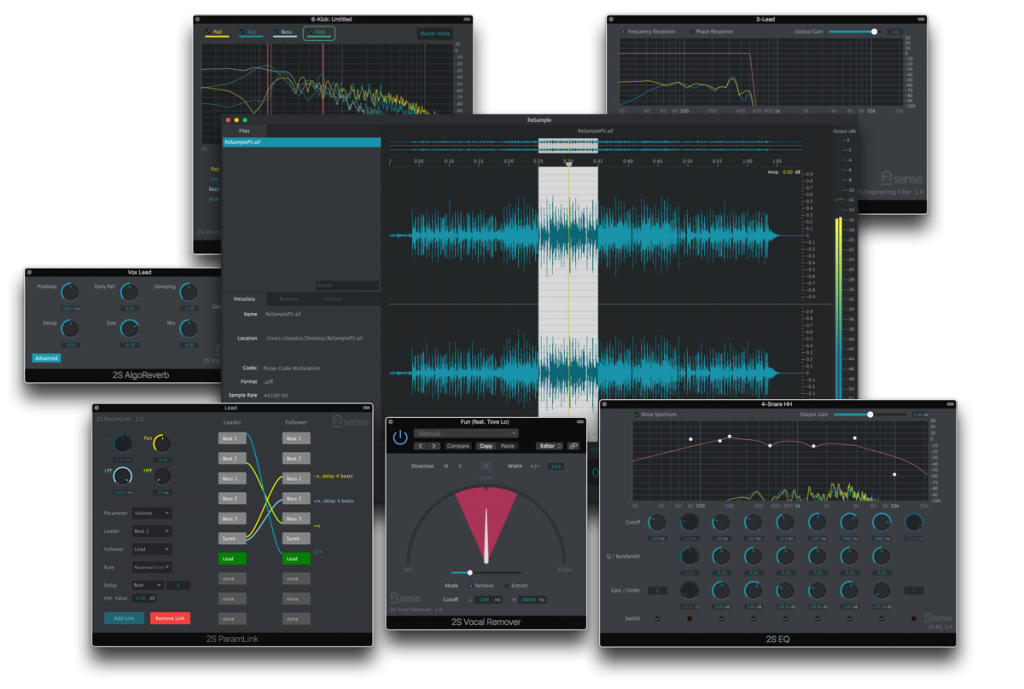Switch to the Metadata tab in ReSample
The width and height of the screenshot is (1024, 689).
[x=244, y=299]
